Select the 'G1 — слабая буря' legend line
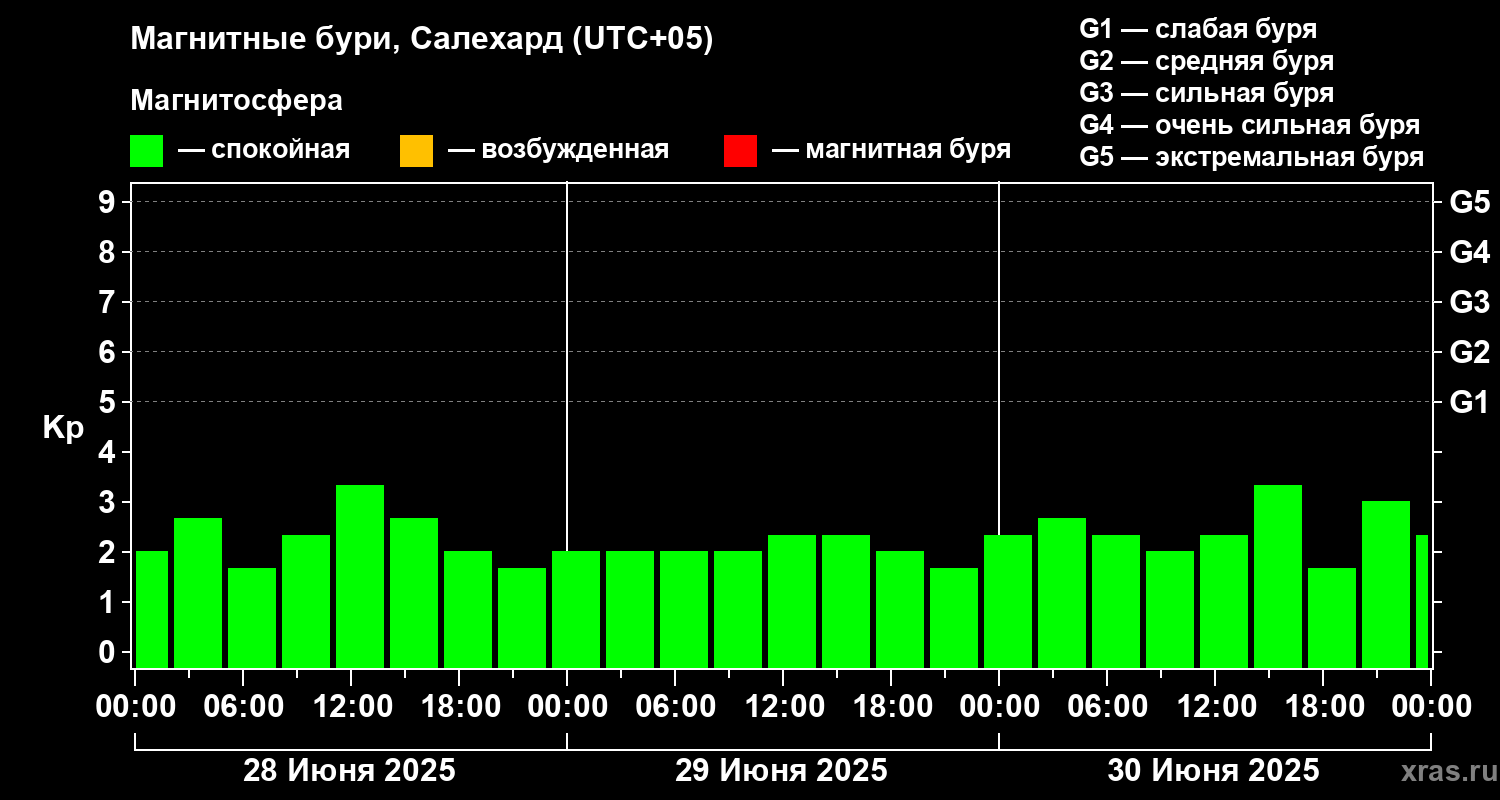This screenshot has width=1500, height=800. click(x=1198, y=29)
